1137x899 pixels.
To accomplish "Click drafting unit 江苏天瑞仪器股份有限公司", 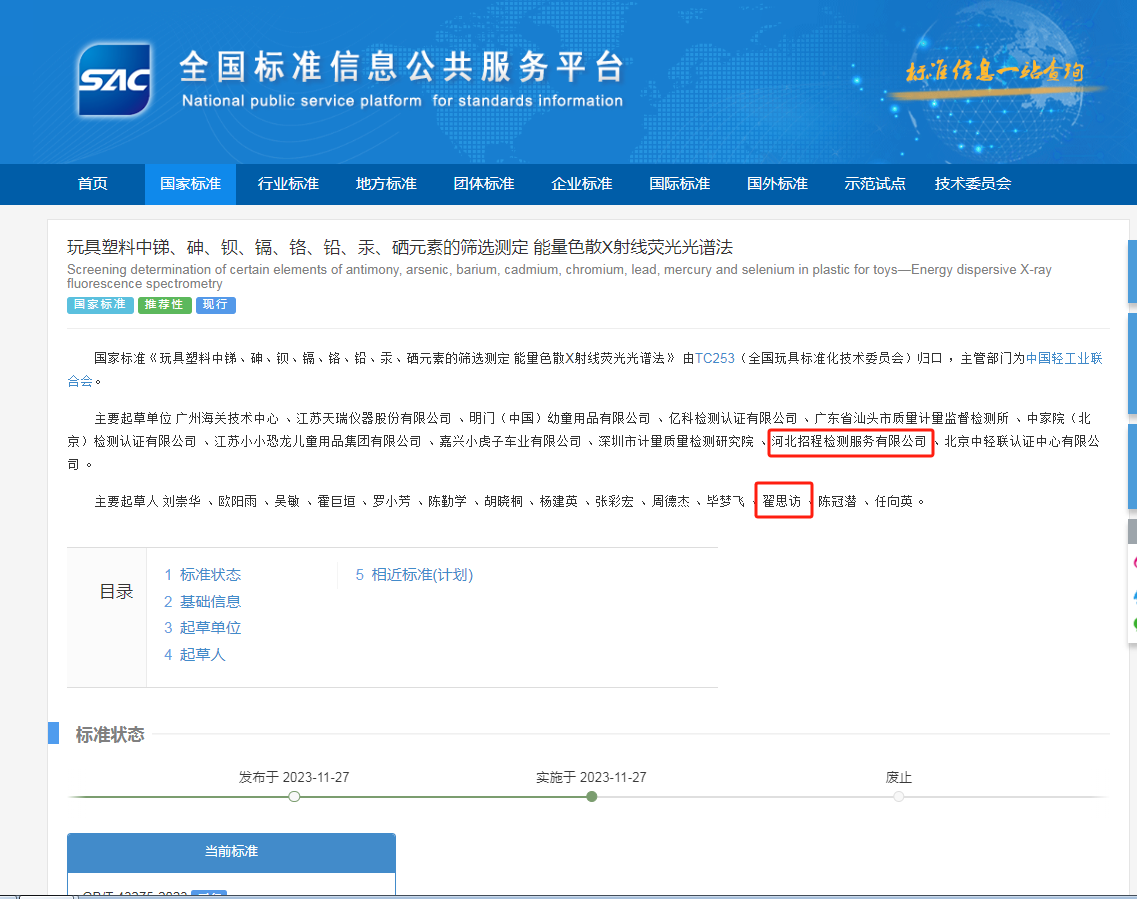I will tap(373, 418).
